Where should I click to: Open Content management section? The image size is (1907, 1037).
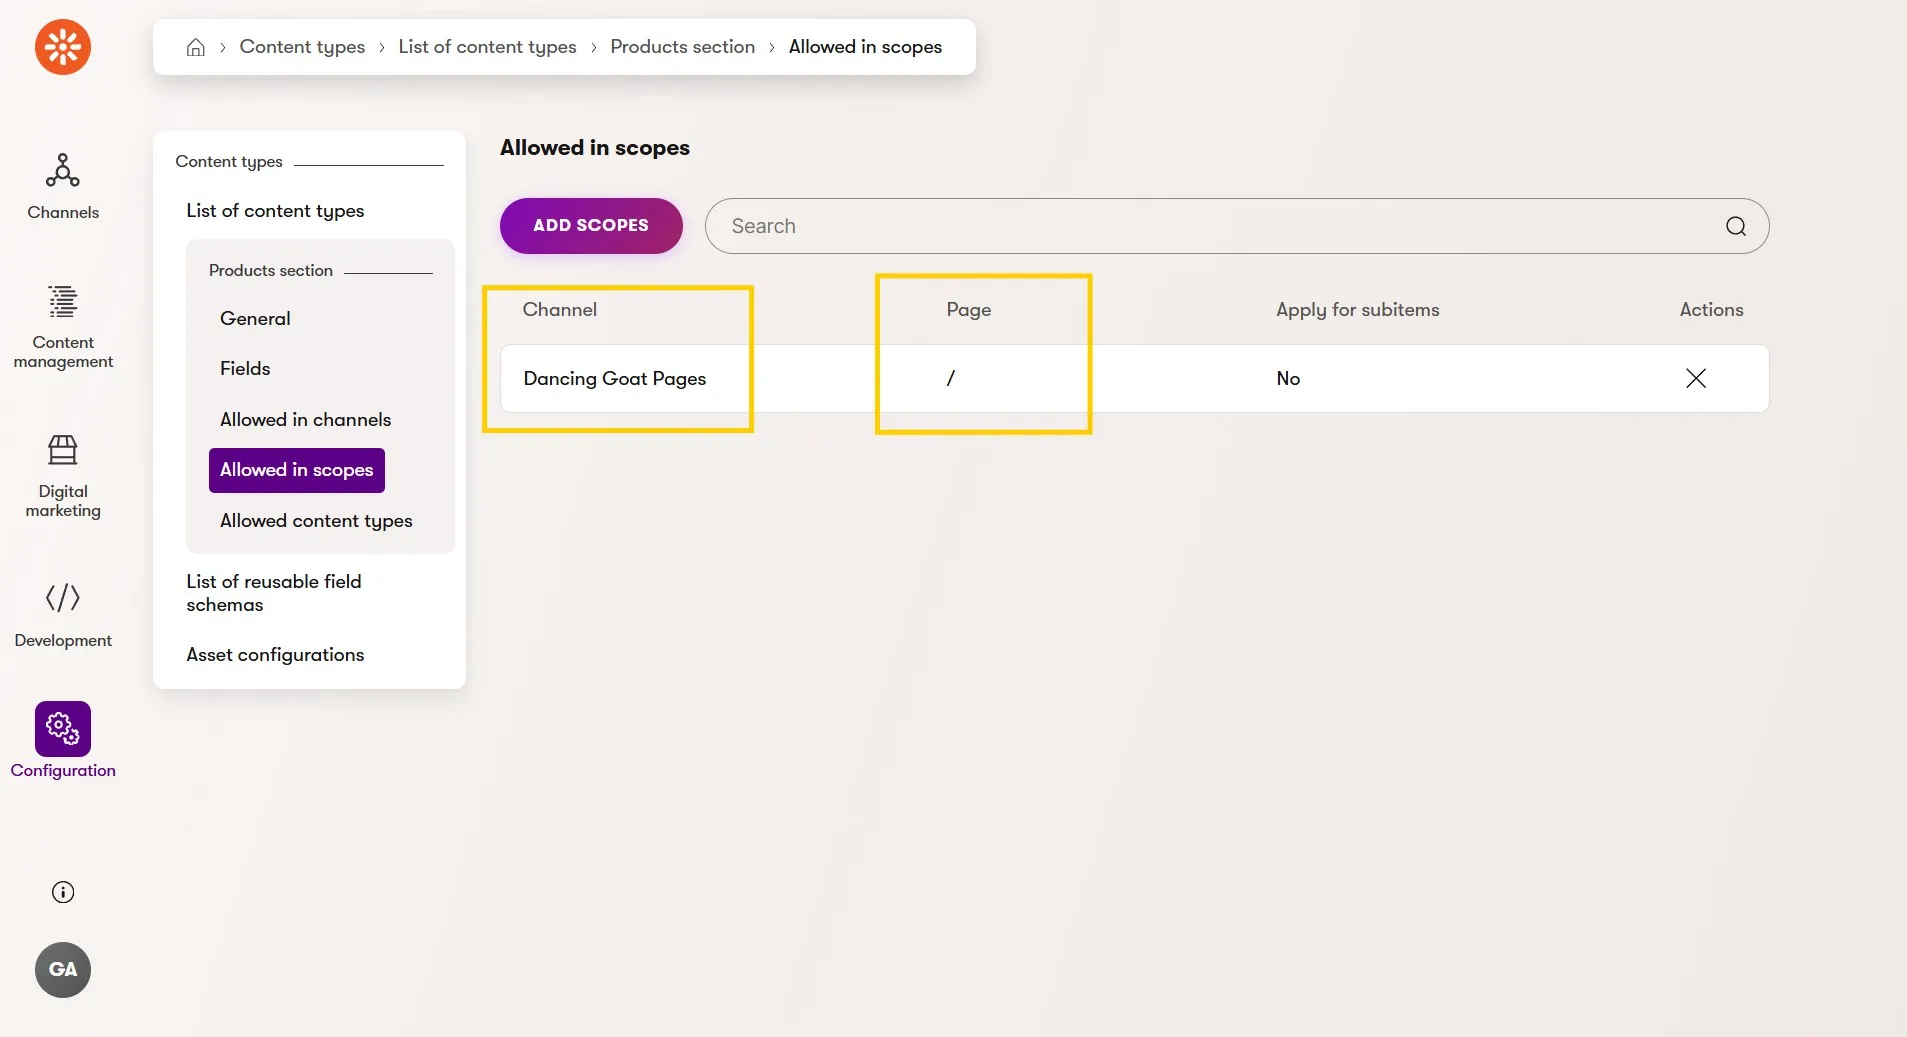[x=63, y=327]
